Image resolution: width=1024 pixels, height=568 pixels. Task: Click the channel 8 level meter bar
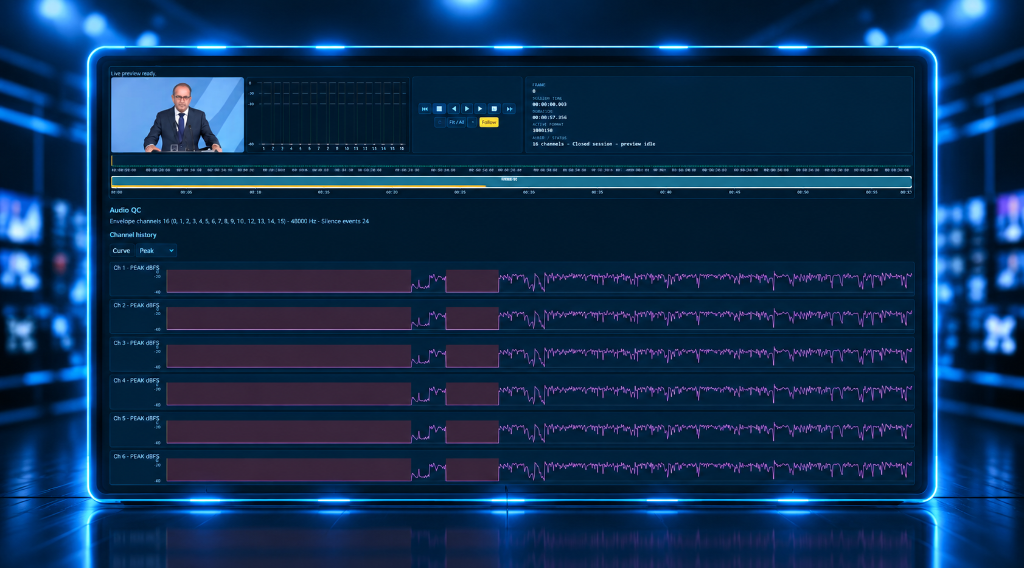(x=328, y=114)
